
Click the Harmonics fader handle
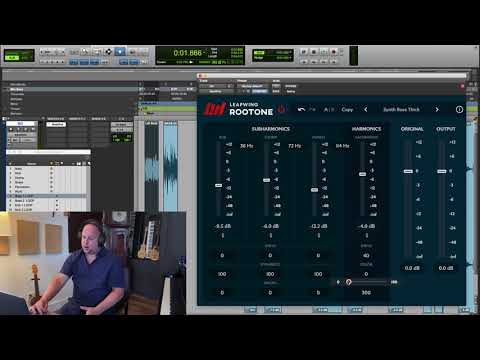[362, 174]
